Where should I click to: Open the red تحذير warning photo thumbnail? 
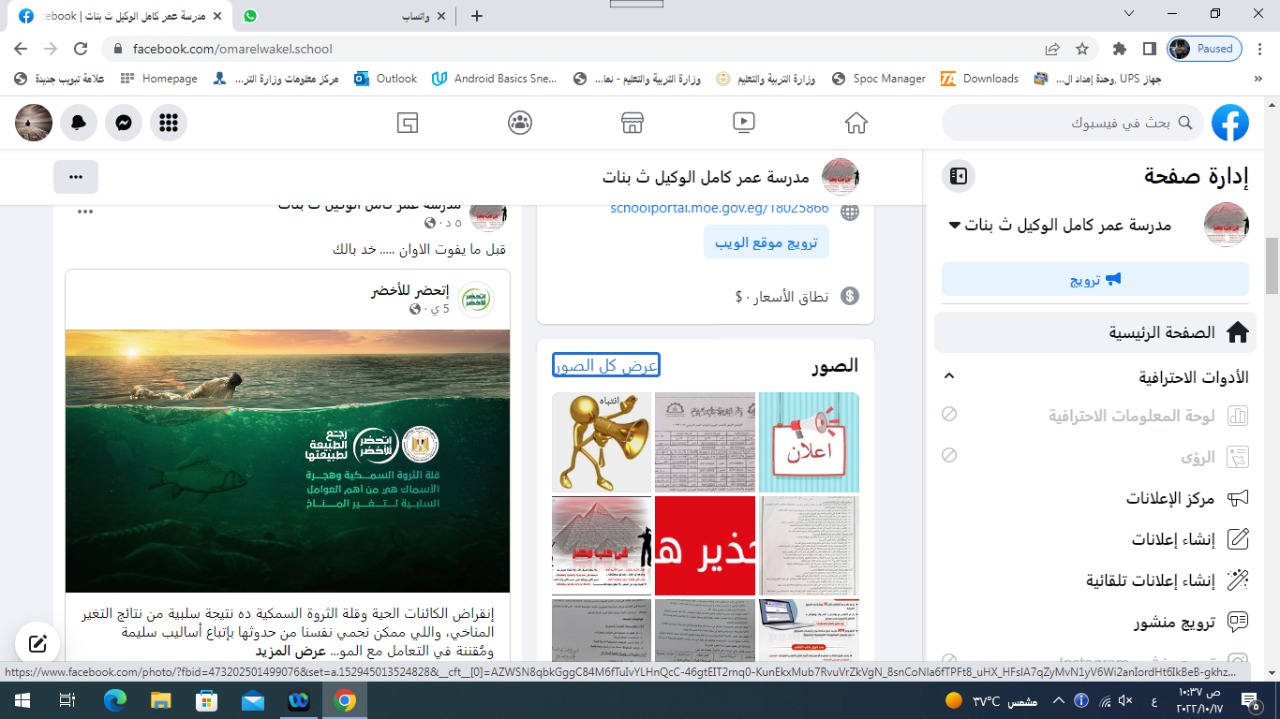pyautogui.click(x=705, y=546)
